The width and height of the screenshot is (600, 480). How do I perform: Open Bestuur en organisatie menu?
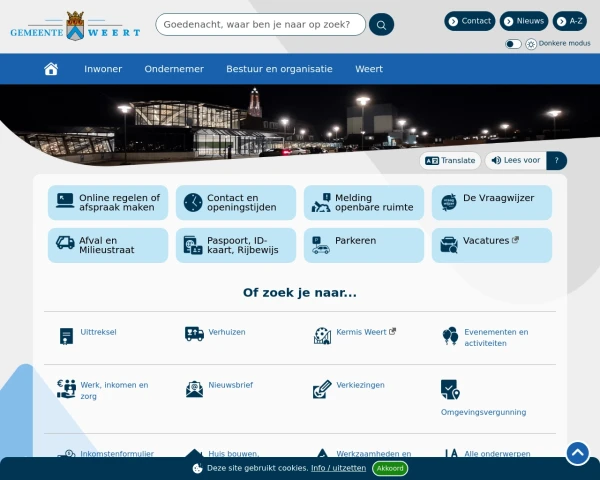[x=279, y=69]
